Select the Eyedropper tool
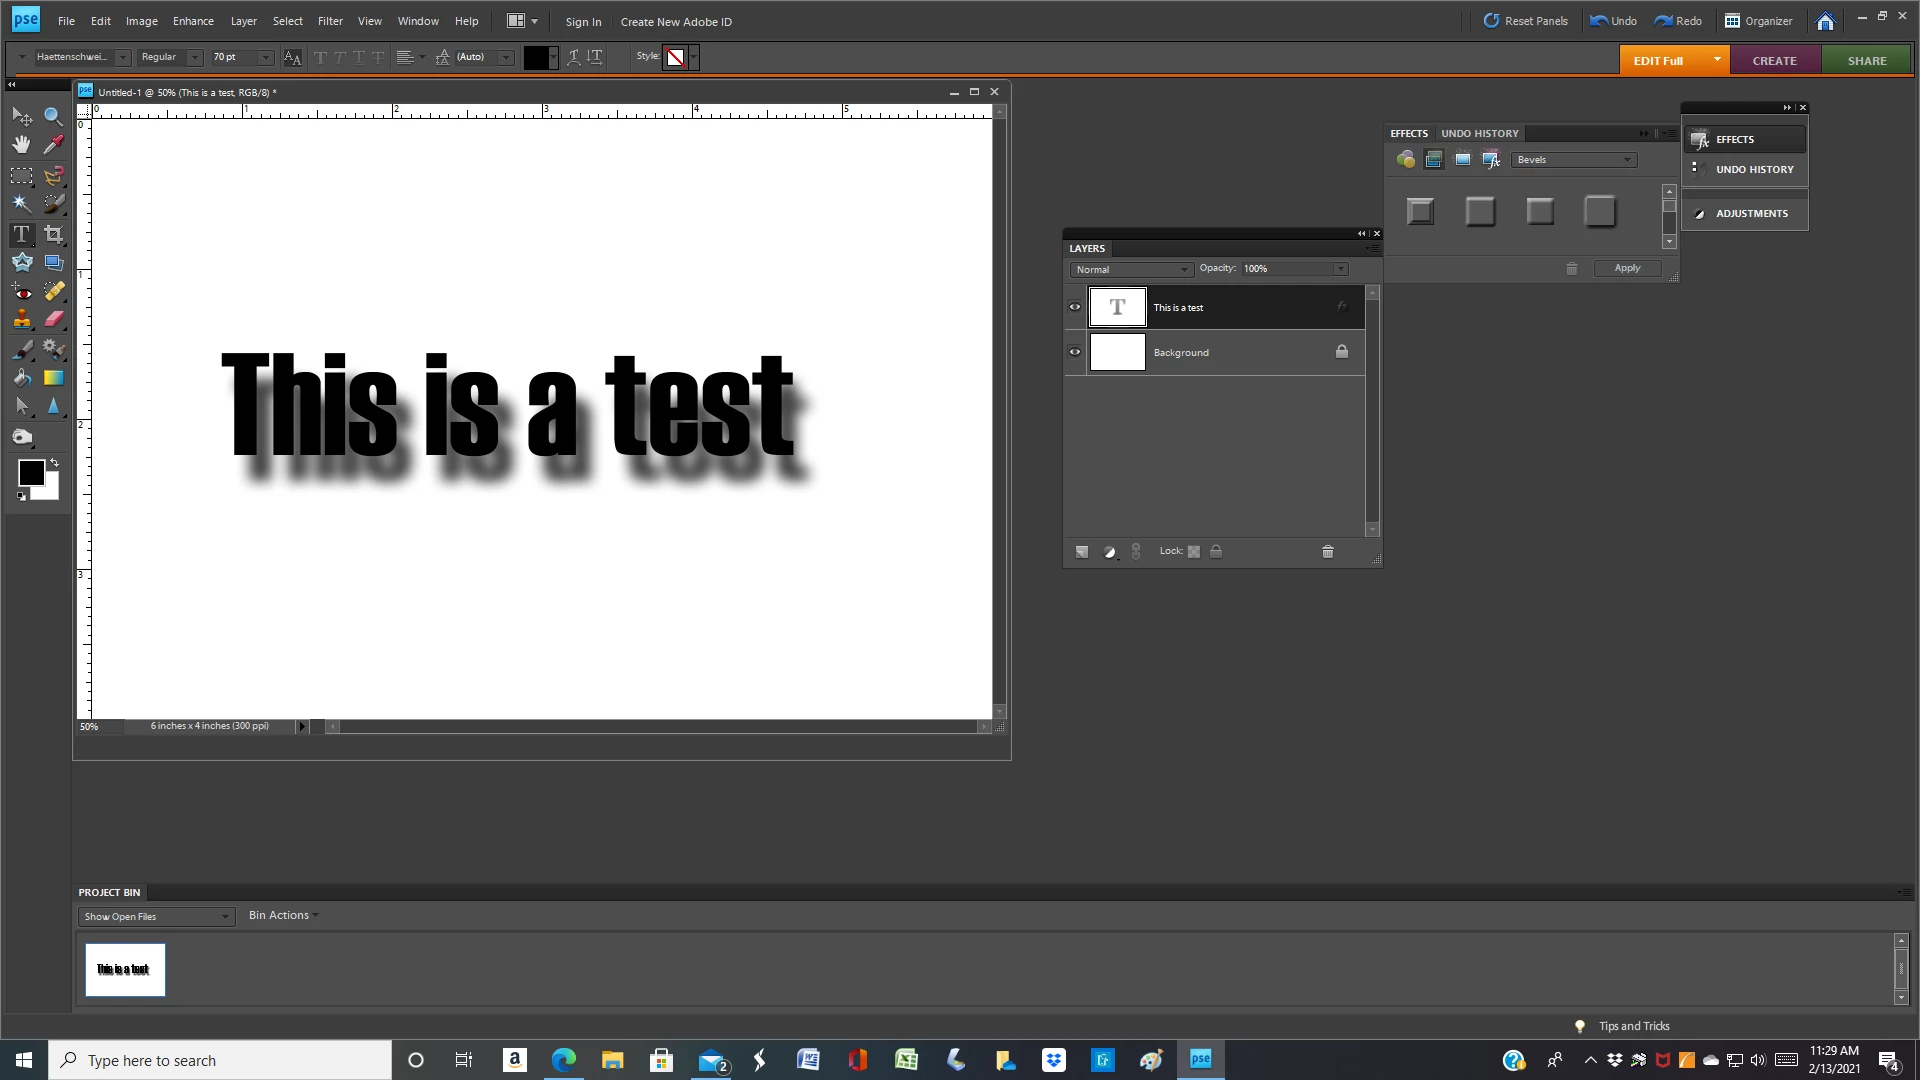1920x1080 pixels. (53, 145)
